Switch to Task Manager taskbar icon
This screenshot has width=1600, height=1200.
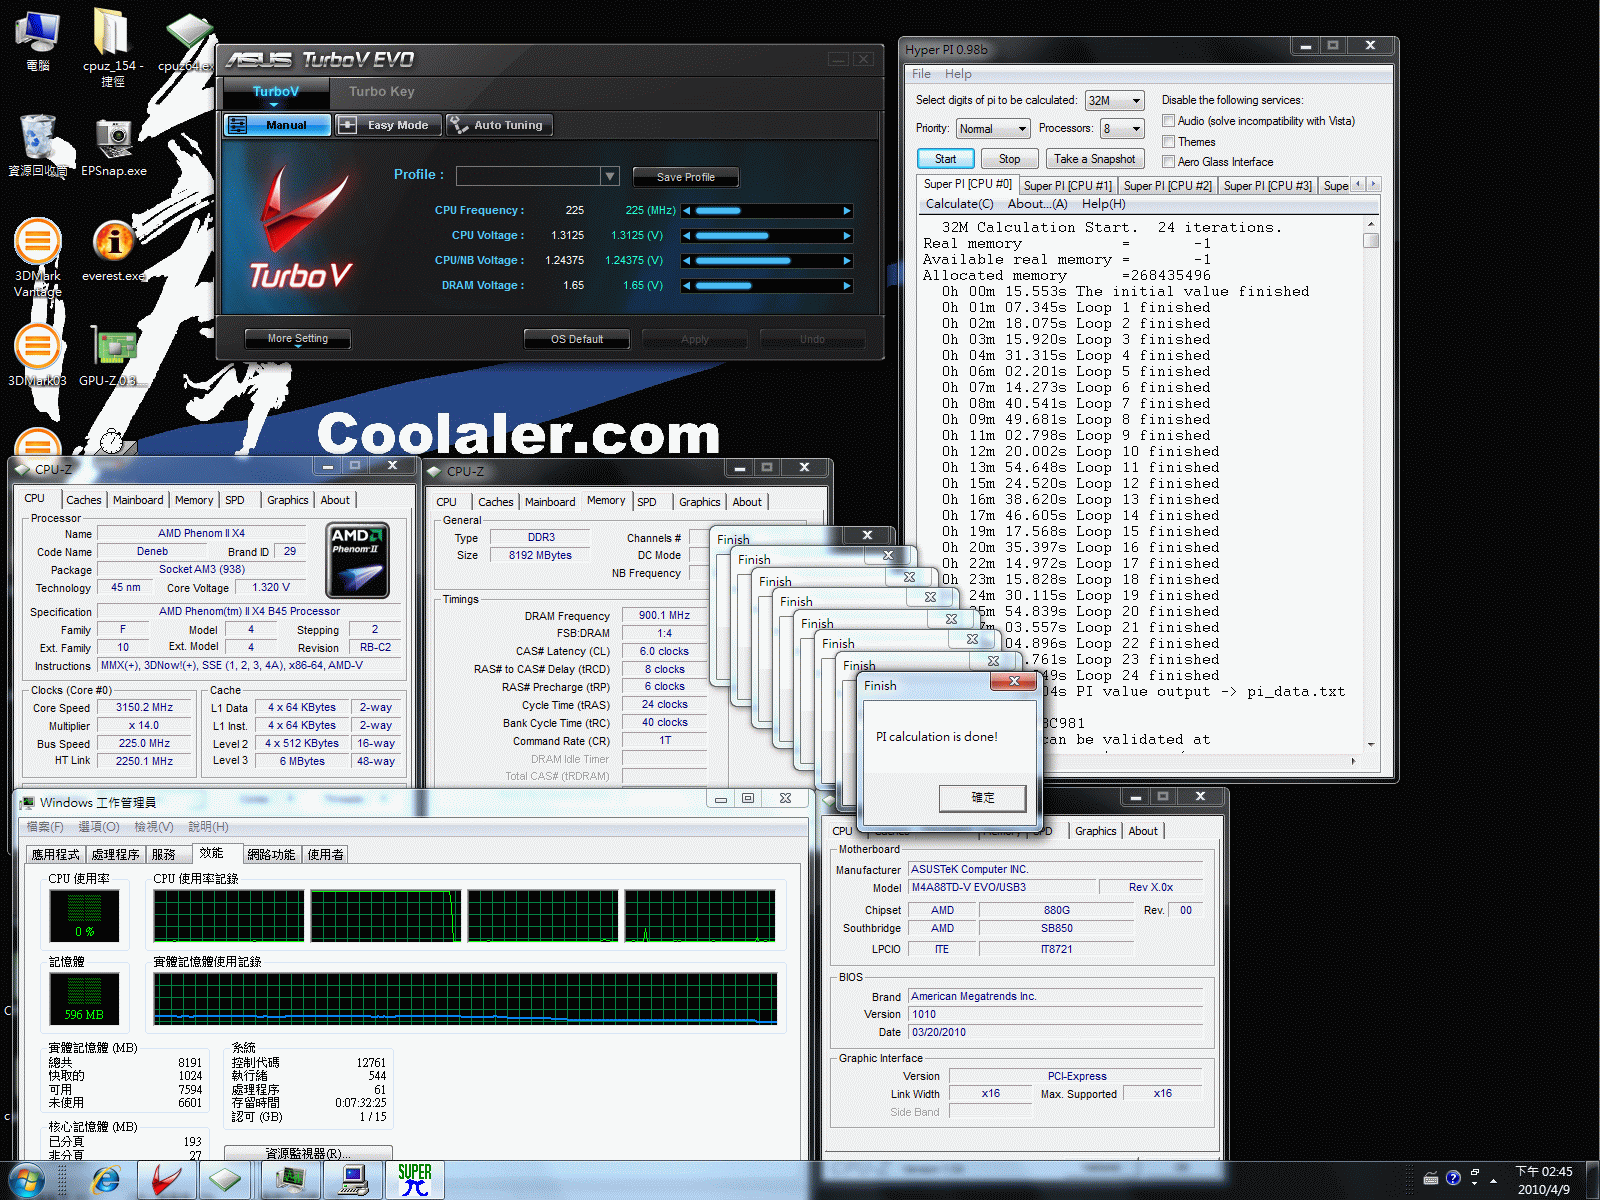[x=290, y=1180]
